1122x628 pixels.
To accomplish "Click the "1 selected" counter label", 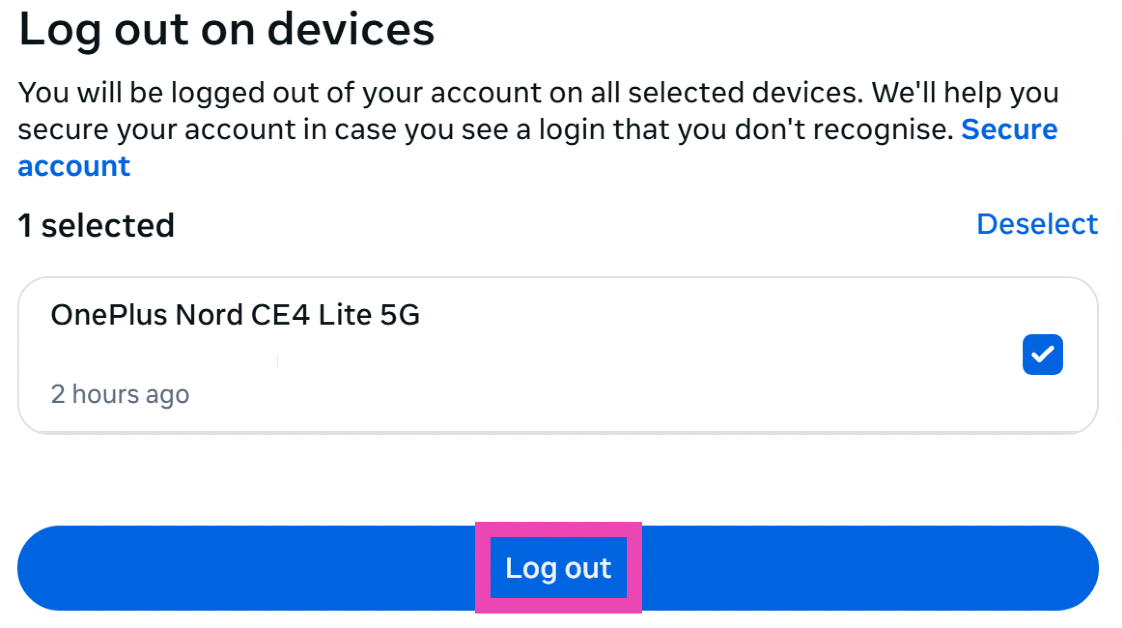I will [x=96, y=226].
